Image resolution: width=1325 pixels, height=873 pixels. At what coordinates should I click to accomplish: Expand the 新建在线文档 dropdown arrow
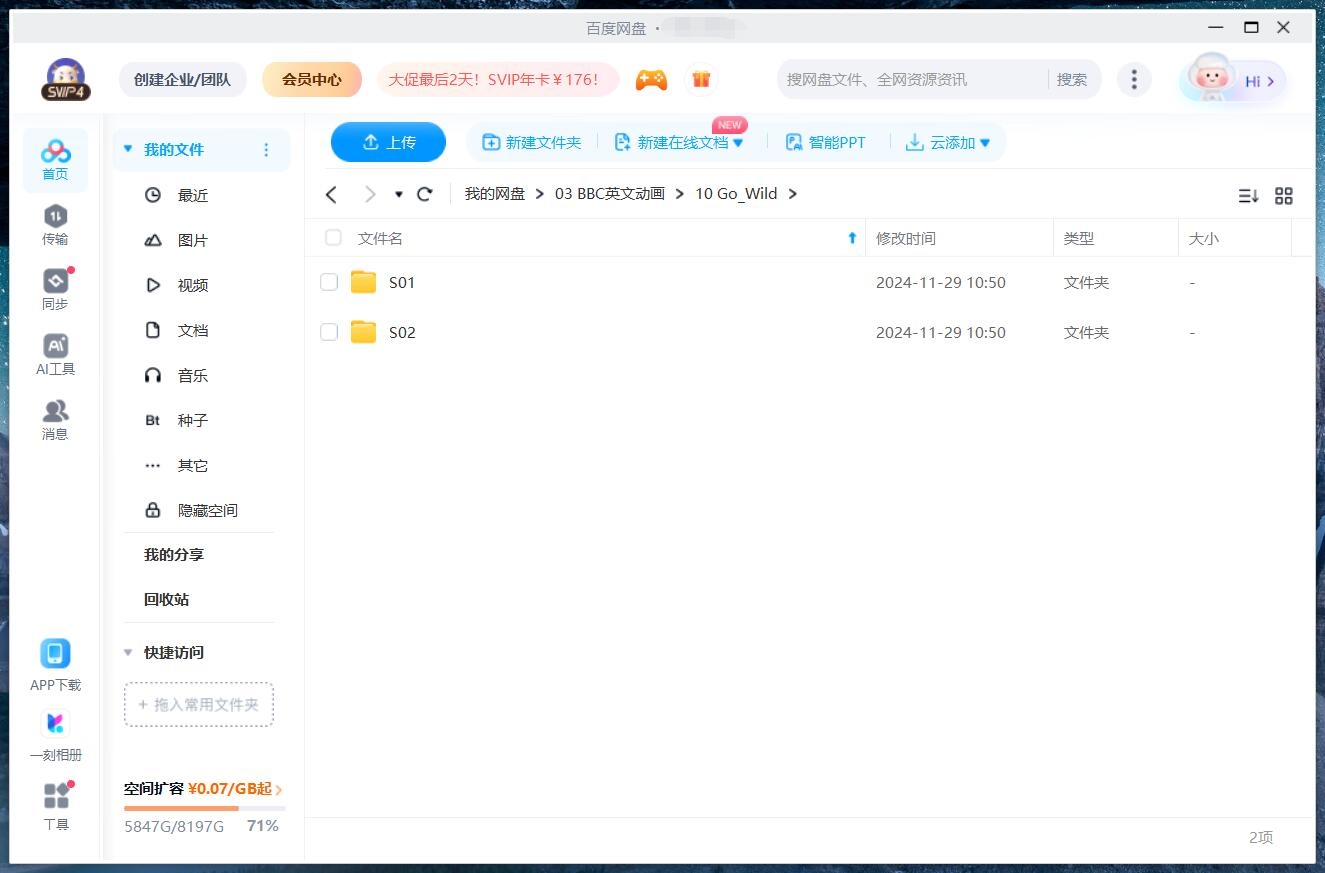[x=738, y=142]
